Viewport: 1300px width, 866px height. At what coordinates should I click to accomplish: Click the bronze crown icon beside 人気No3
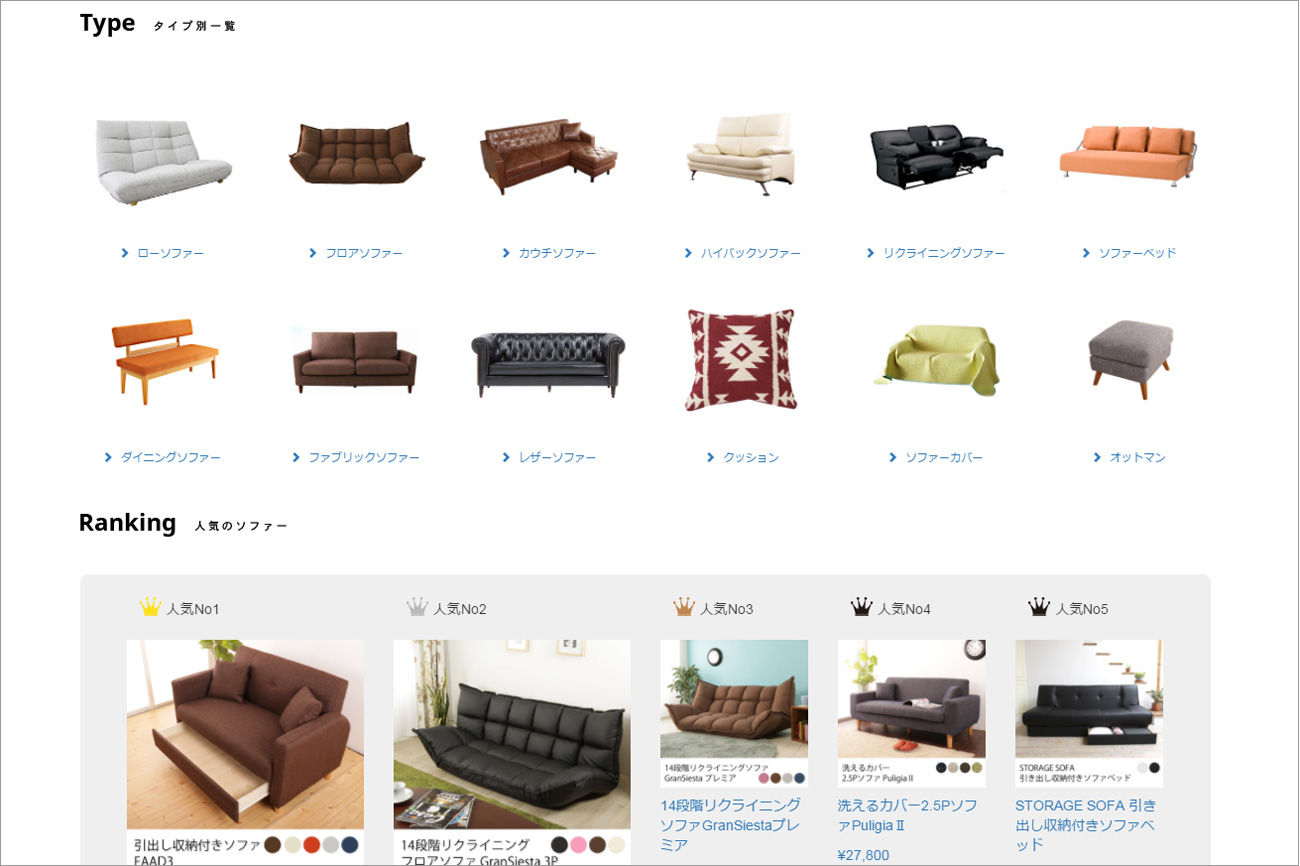click(684, 607)
